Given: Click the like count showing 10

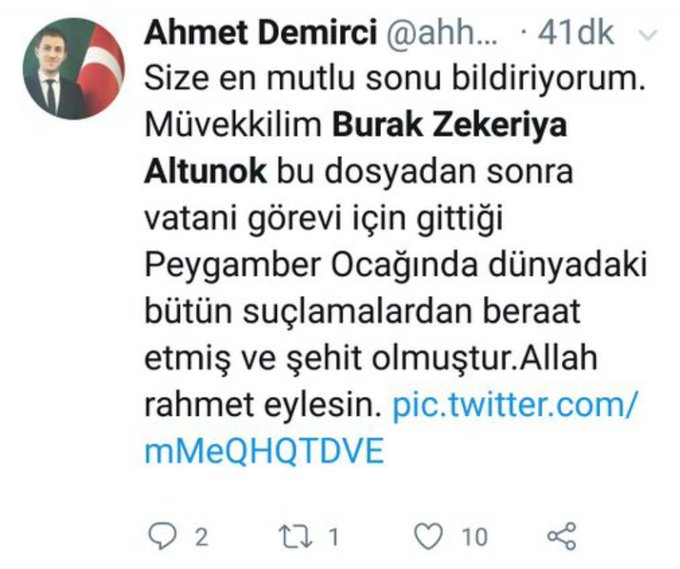Looking at the screenshot, I should (475, 537).
